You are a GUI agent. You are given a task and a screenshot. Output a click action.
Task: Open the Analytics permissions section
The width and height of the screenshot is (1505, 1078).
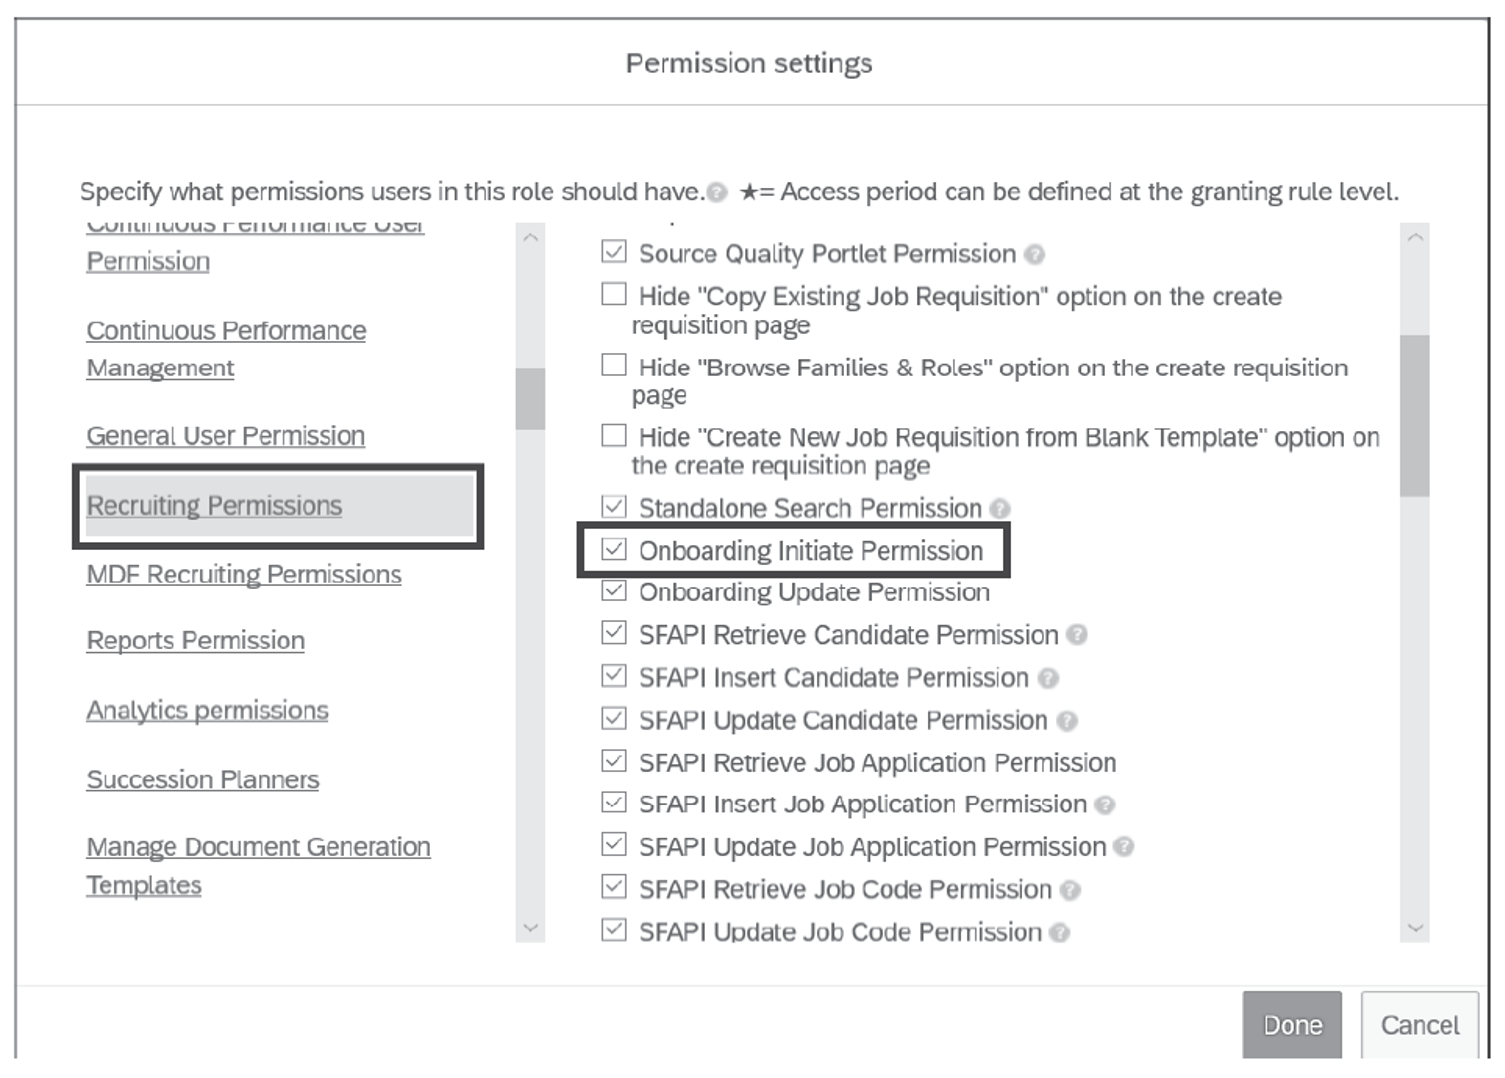coord(207,710)
